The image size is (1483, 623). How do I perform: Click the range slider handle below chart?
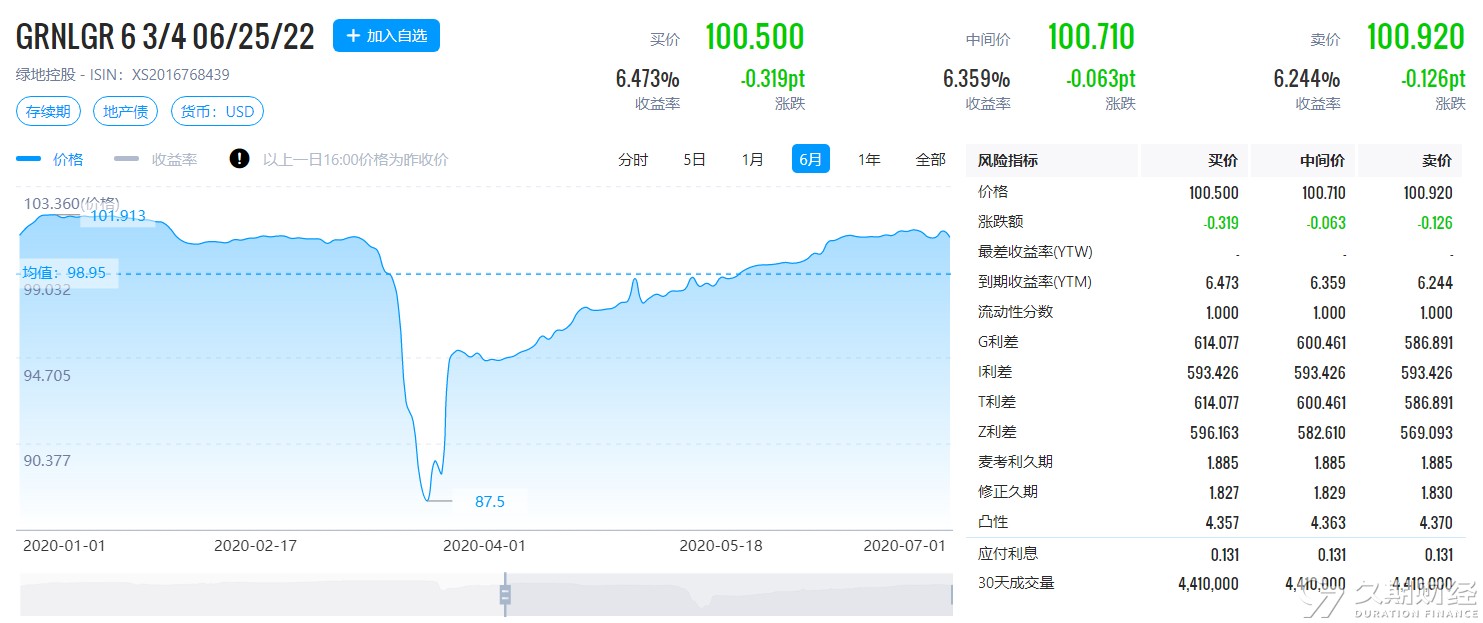tap(505, 595)
